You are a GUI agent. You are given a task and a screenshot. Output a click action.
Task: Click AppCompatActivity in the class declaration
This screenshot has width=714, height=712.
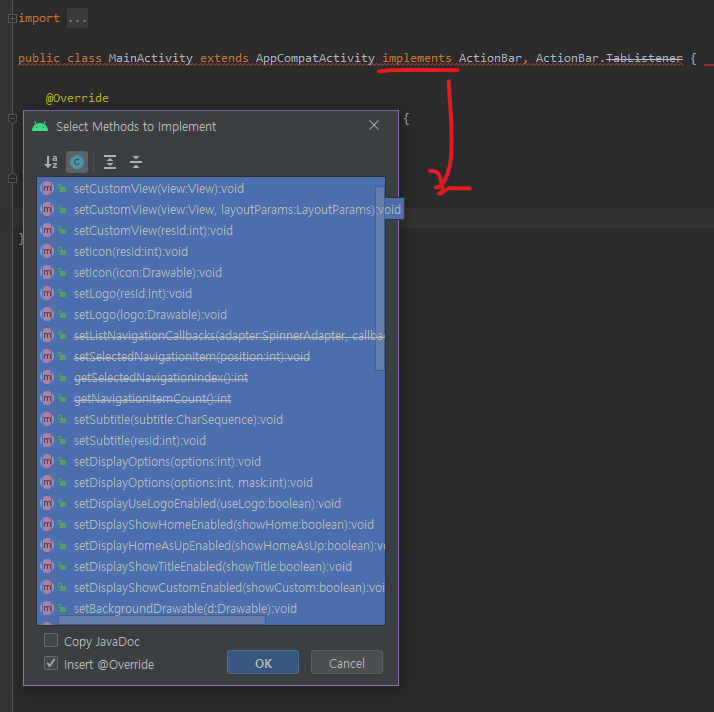315,58
